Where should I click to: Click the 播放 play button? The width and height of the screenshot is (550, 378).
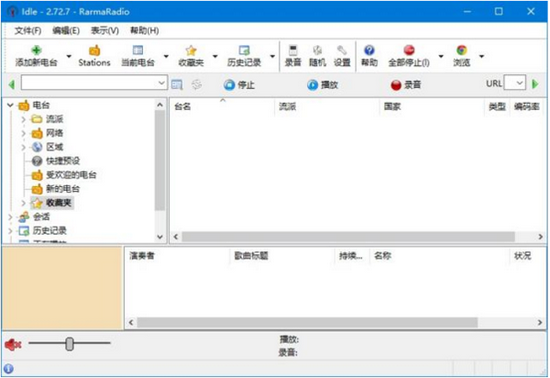pyautogui.click(x=322, y=85)
